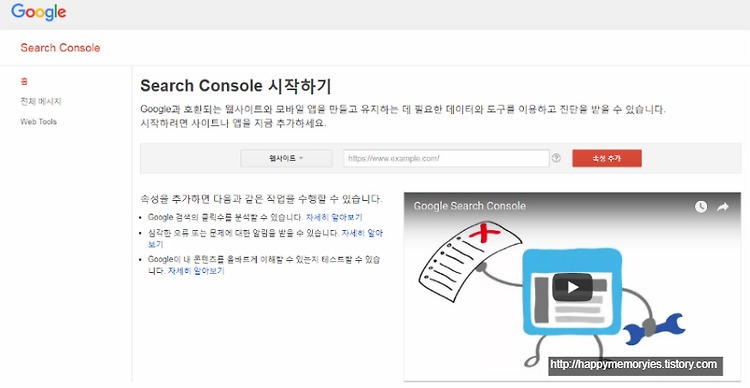The image size is (750, 388).
Task: Click the help question mark icon
Action: (556, 158)
